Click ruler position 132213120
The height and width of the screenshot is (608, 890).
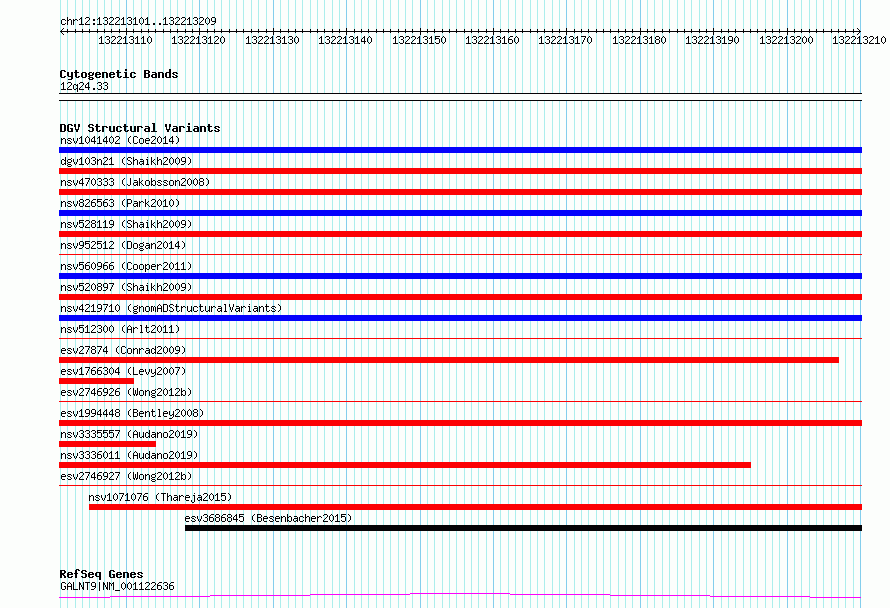pos(199,40)
